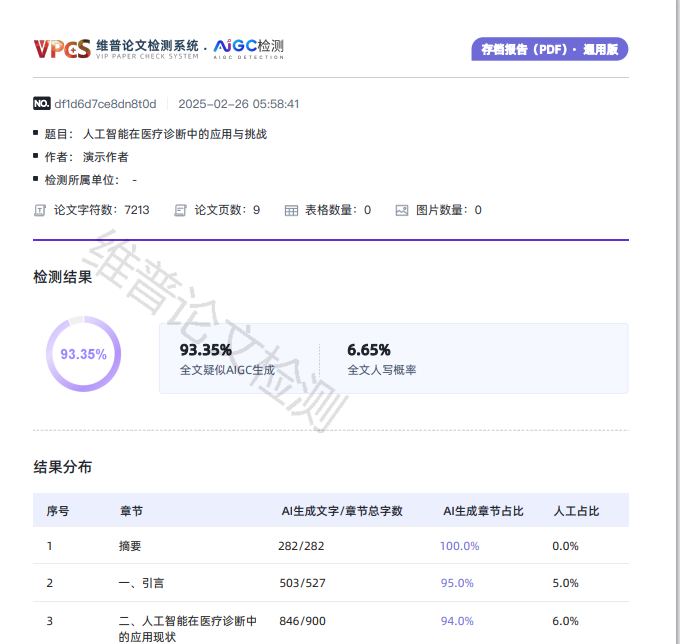Click the NO. badge icon
Image resolution: width=680 pixels, height=644 pixels.
click(x=42, y=104)
